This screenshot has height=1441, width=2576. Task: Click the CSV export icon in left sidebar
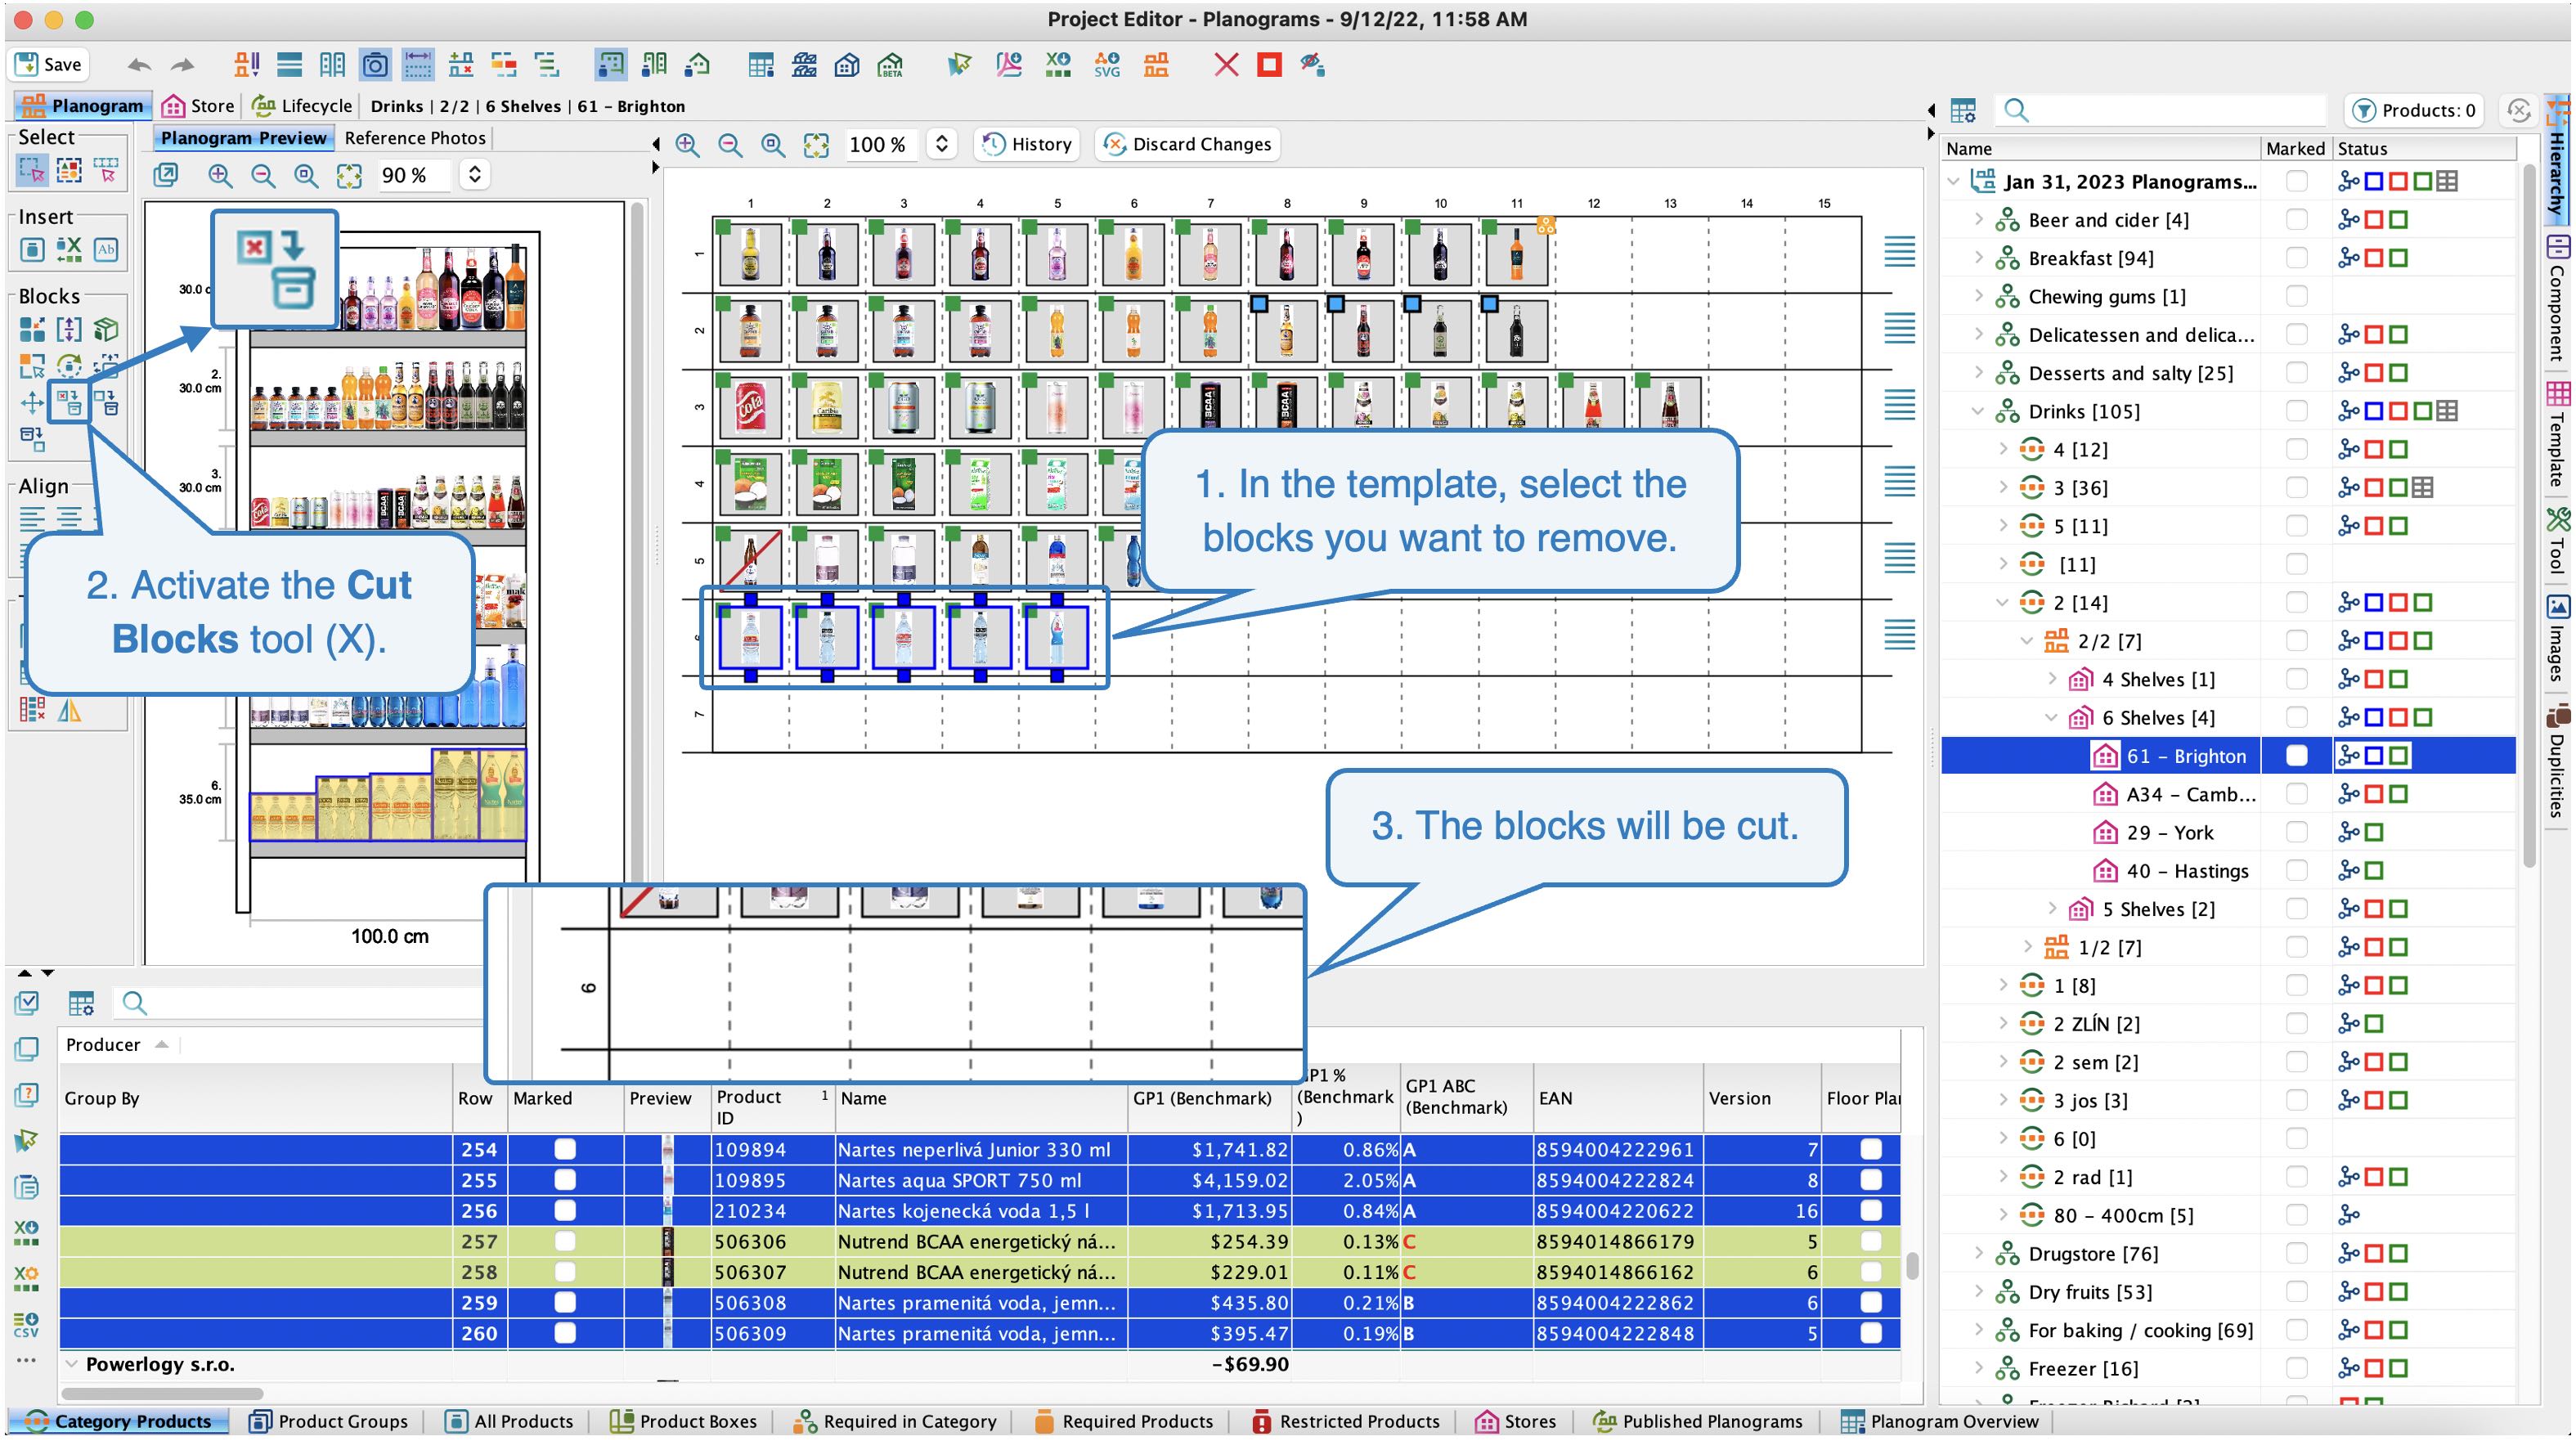pos(26,1325)
